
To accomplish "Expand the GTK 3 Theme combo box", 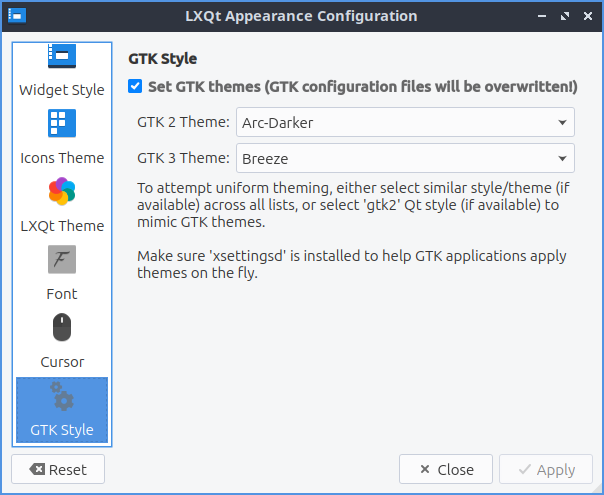I will [x=405, y=158].
